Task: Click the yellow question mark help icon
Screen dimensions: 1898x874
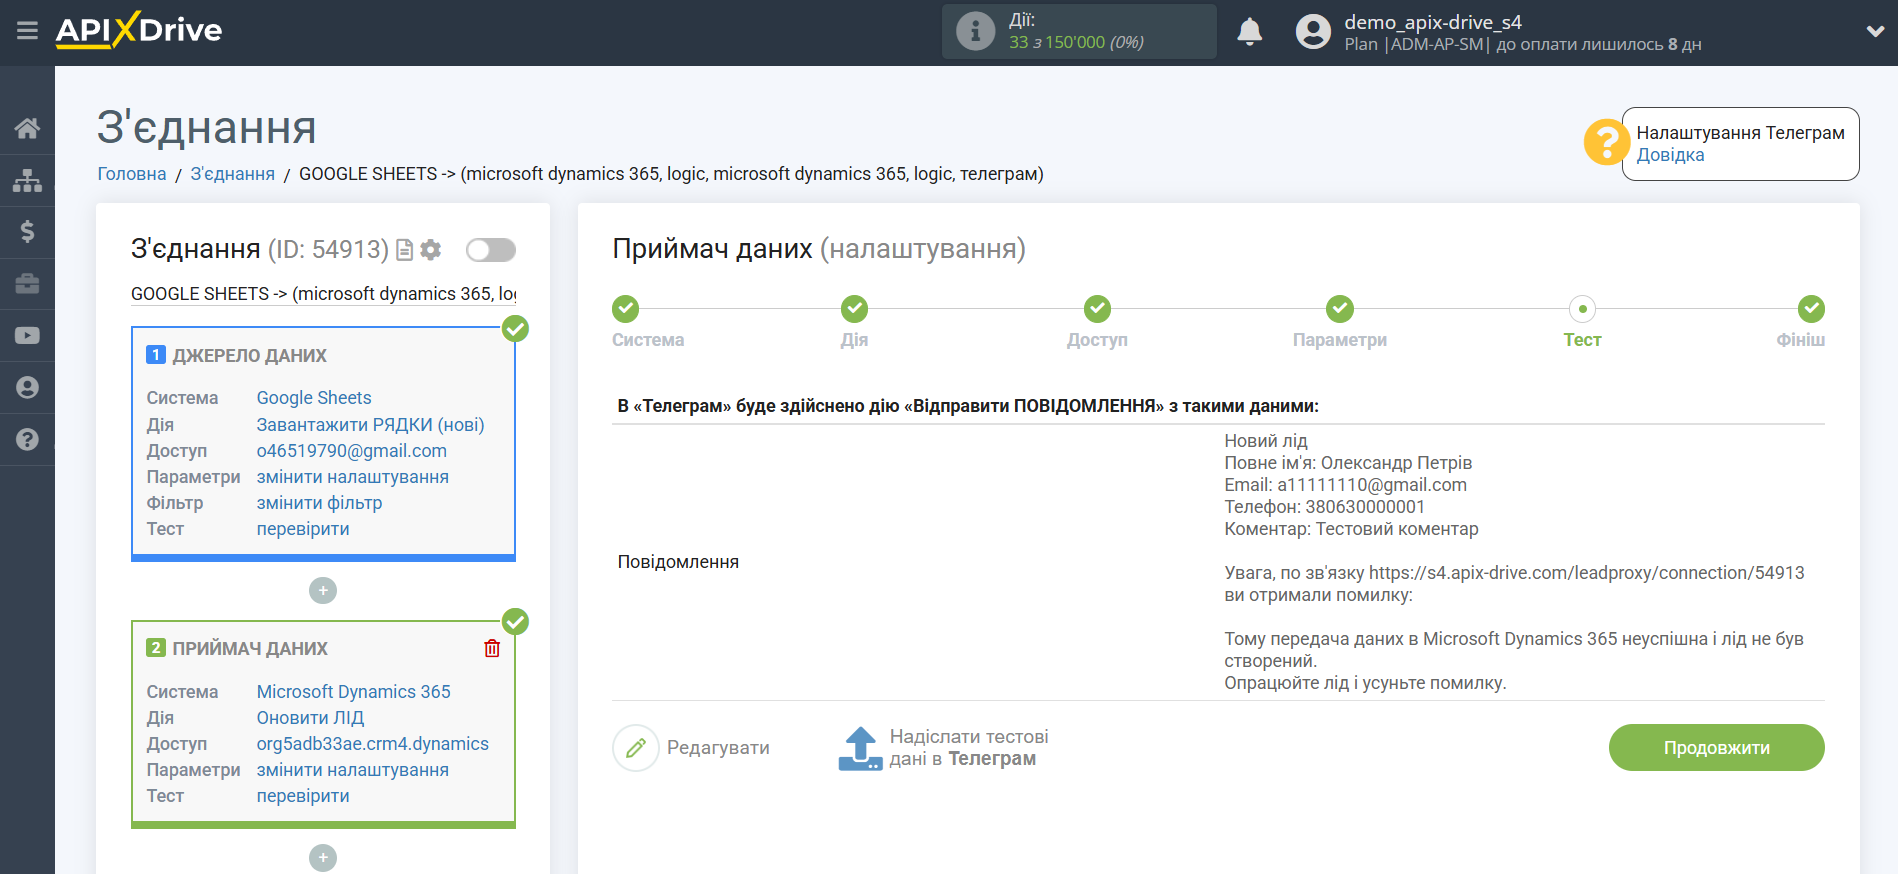Action: (x=1606, y=142)
